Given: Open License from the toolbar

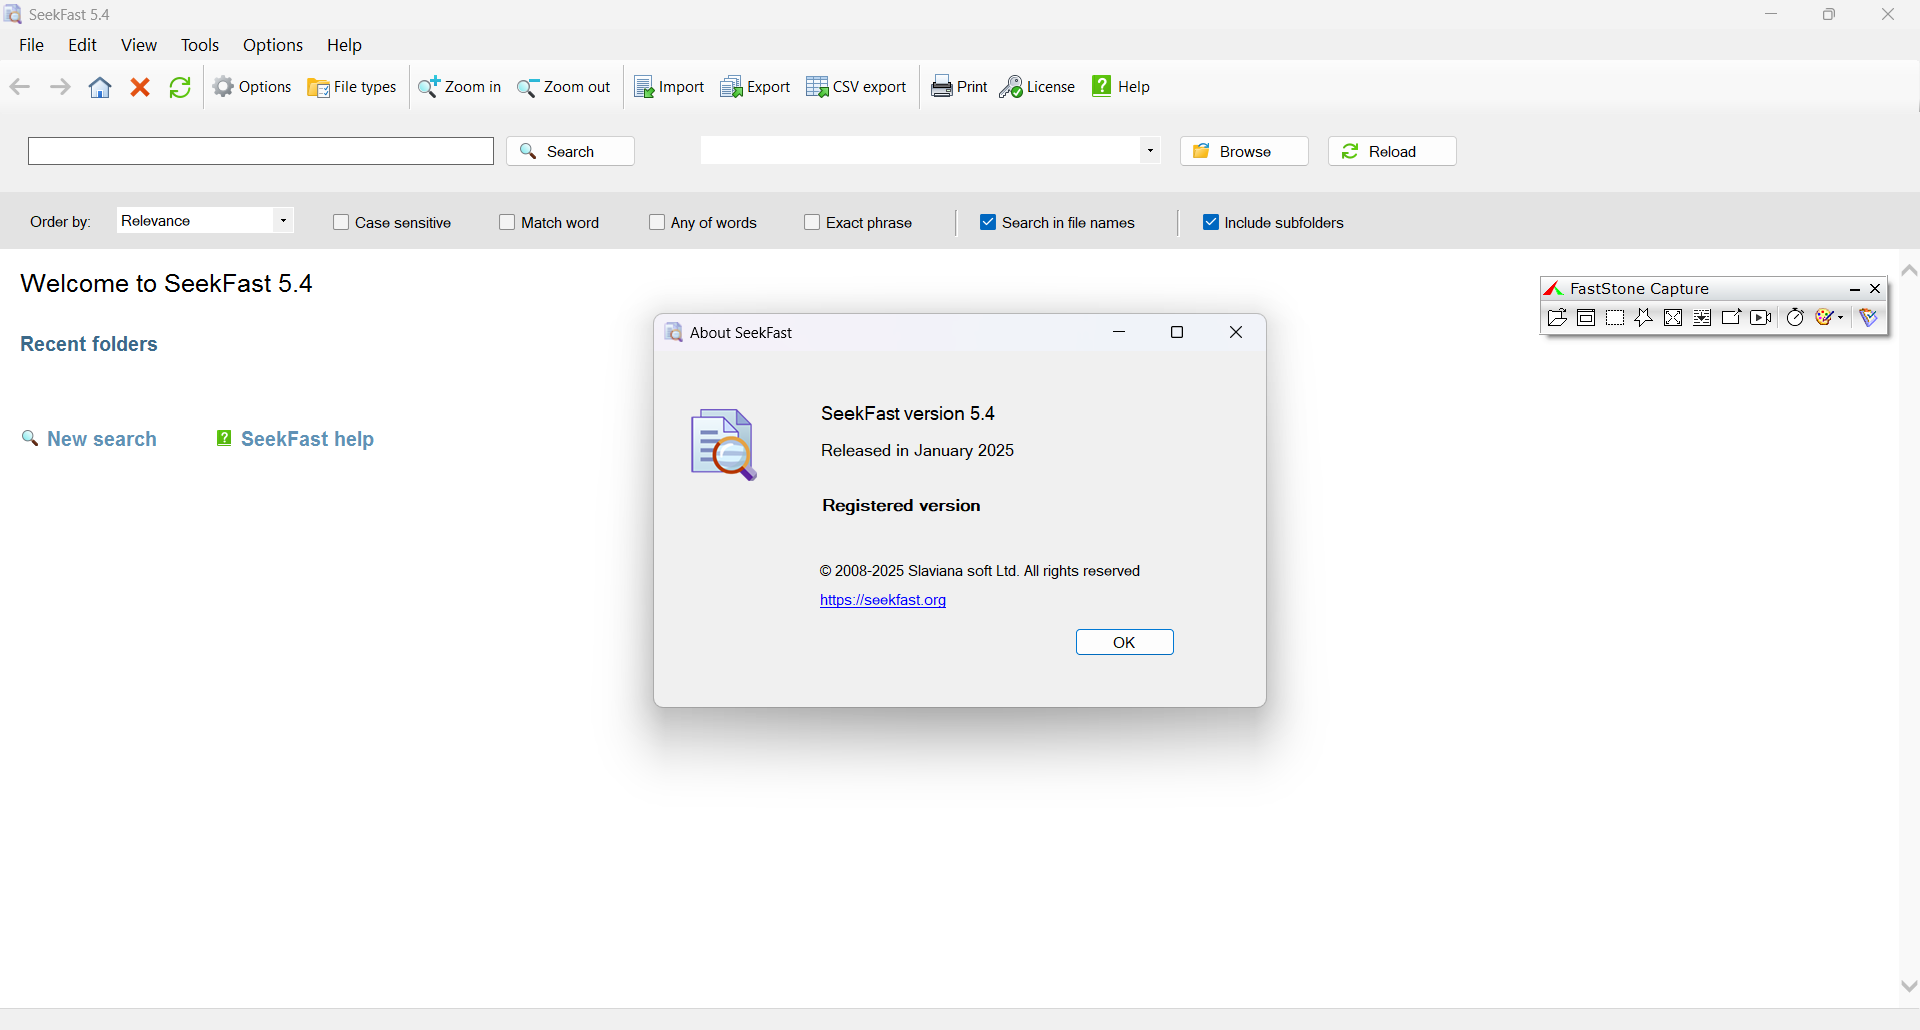Looking at the screenshot, I should click(1037, 87).
